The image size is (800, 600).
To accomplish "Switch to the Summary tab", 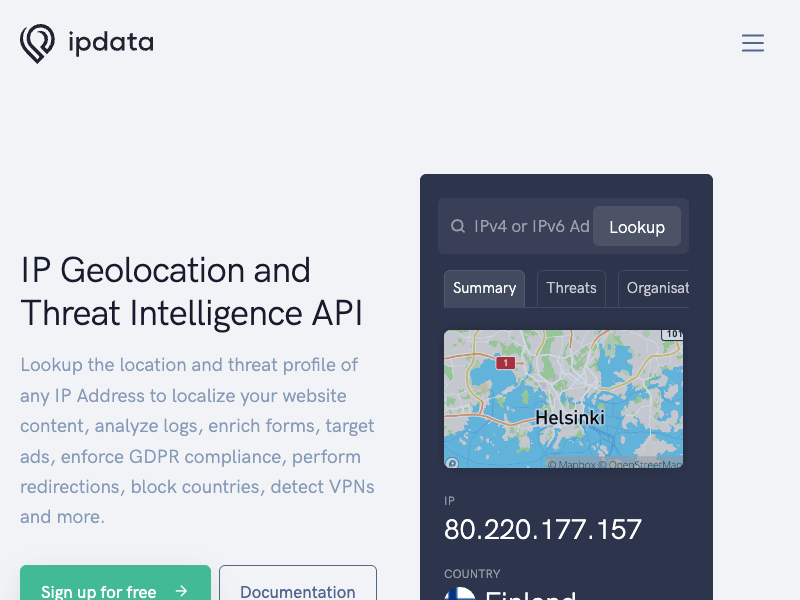I will click(484, 288).
